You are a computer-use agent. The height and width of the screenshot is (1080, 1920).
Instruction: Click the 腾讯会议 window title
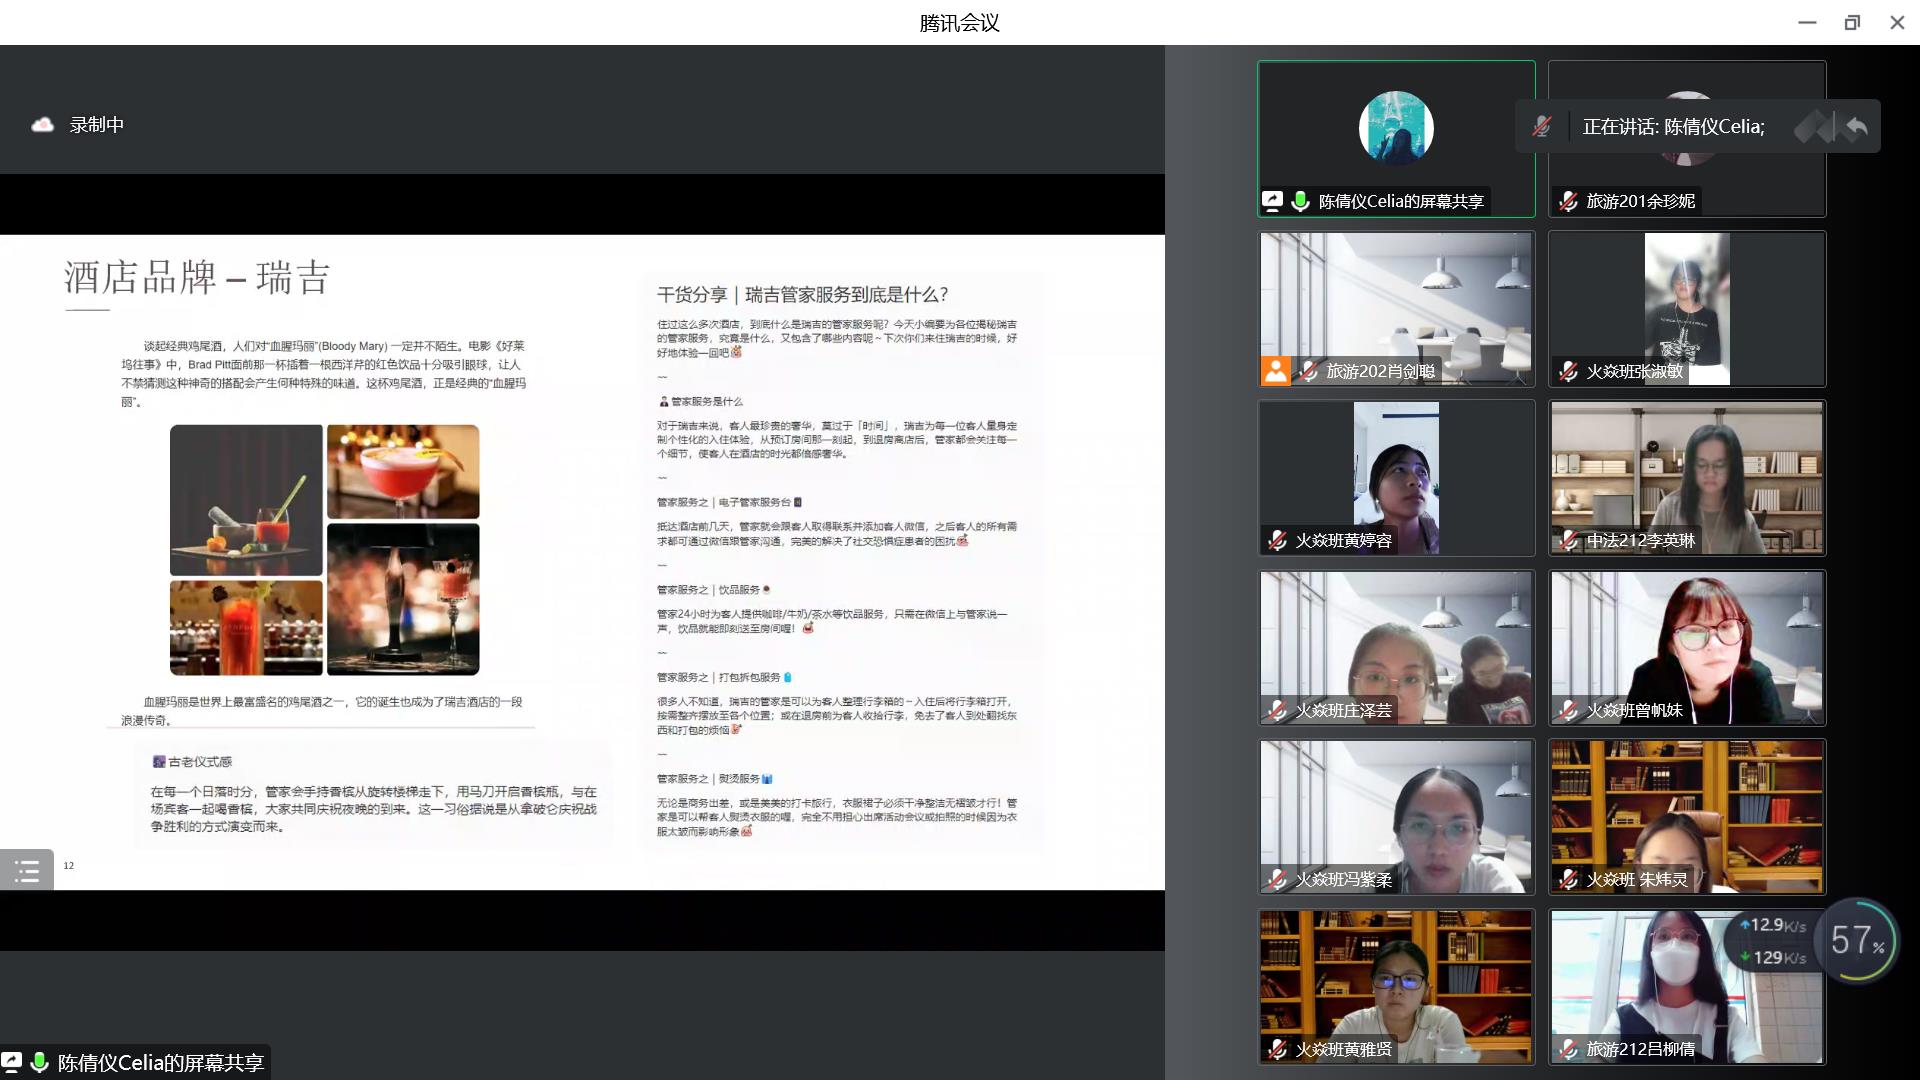tap(960, 22)
